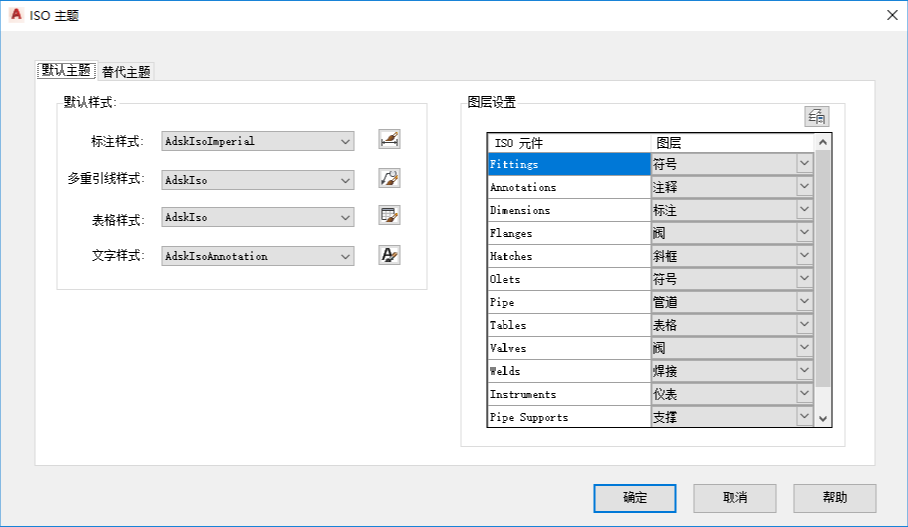Click the multileader style edit icon
This screenshot has height=527, width=908.
pos(389,179)
